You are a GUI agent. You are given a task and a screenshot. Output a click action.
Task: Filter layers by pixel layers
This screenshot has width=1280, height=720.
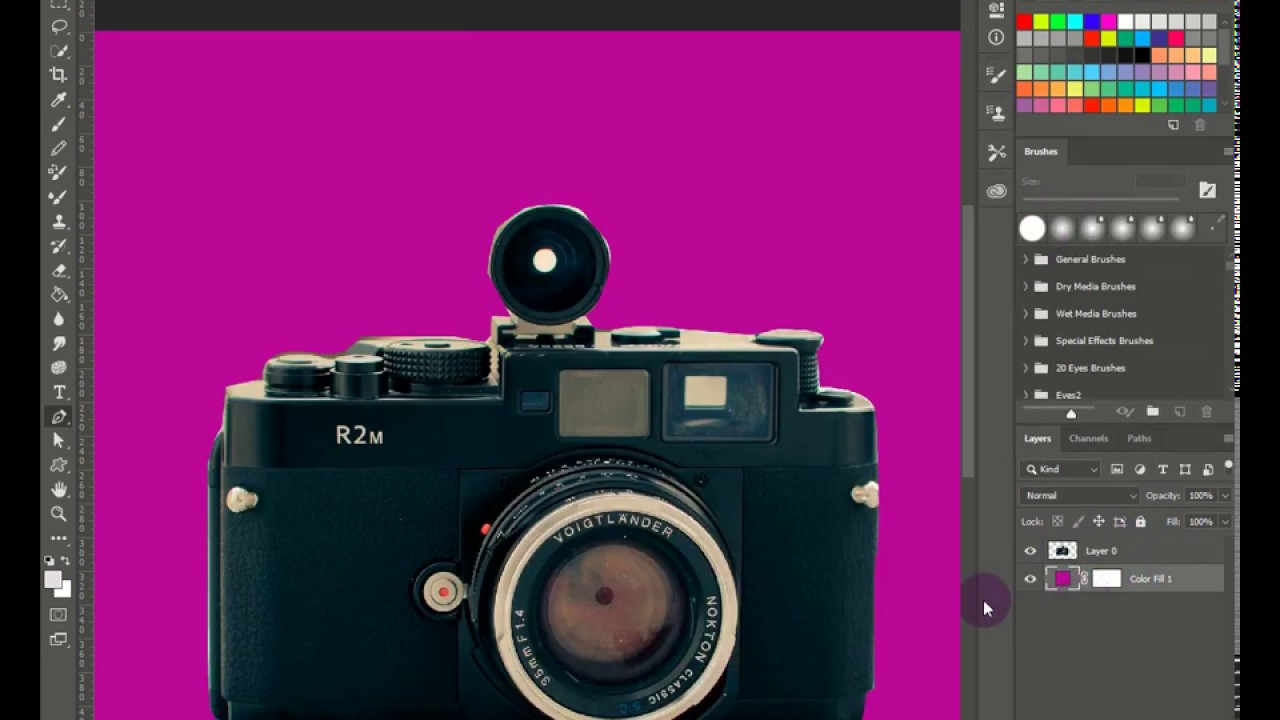click(x=1117, y=469)
